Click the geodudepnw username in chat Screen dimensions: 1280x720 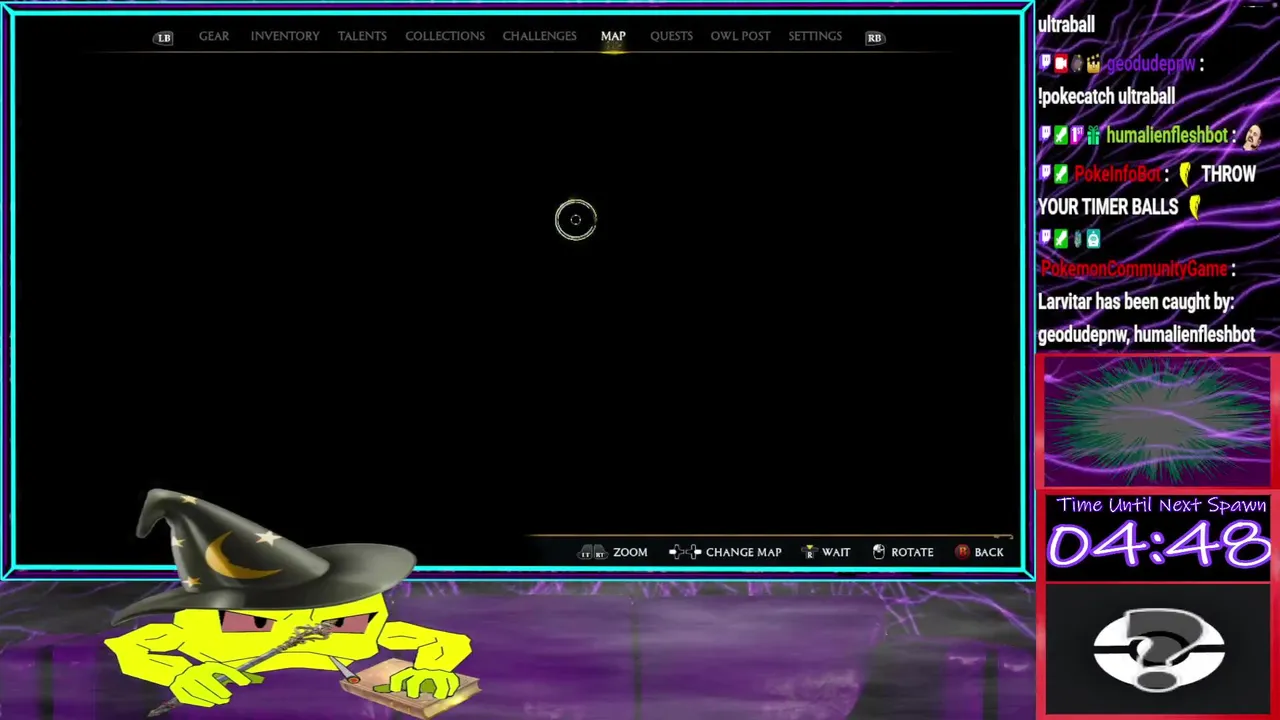point(1151,63)
